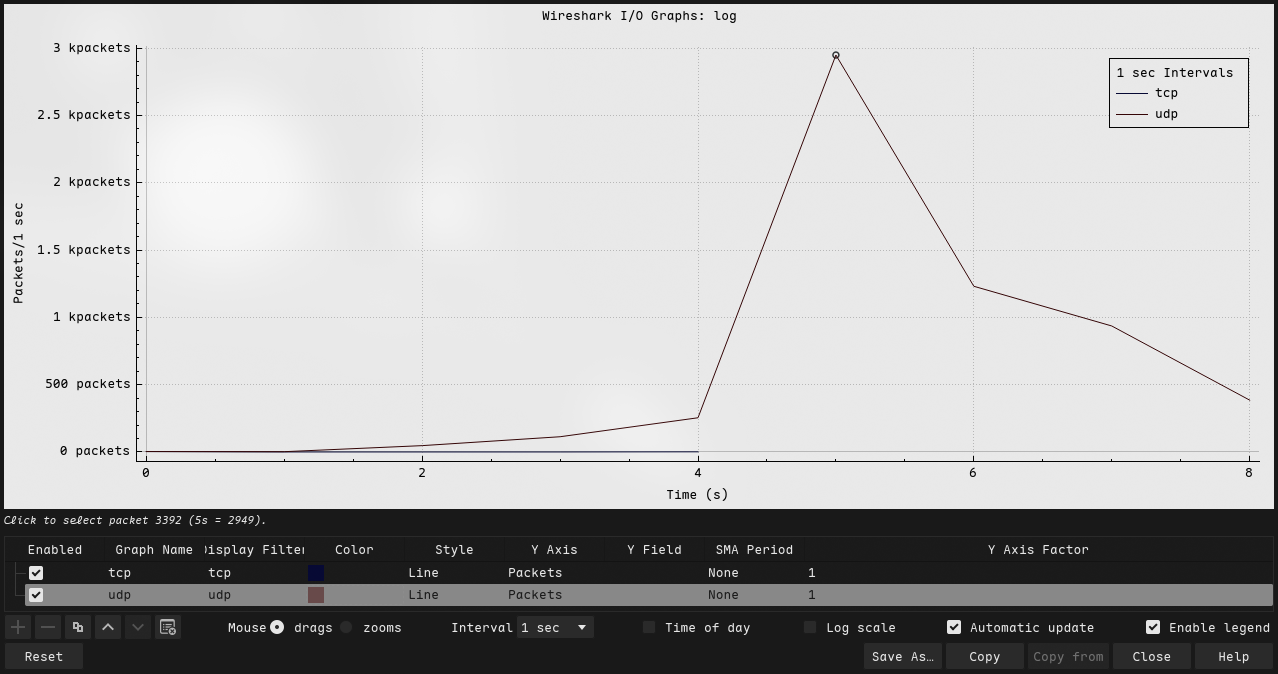Screen dimensions: 1278x674
Task: Move selected graph up with arrow icon
Action: click(x=108, y=627)
